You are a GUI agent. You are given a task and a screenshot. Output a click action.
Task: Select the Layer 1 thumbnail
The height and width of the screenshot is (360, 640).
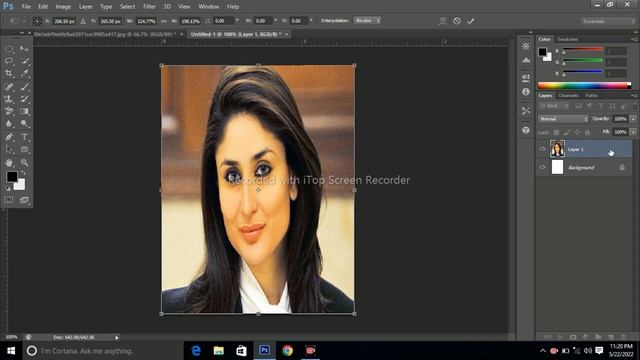point(557,149)
